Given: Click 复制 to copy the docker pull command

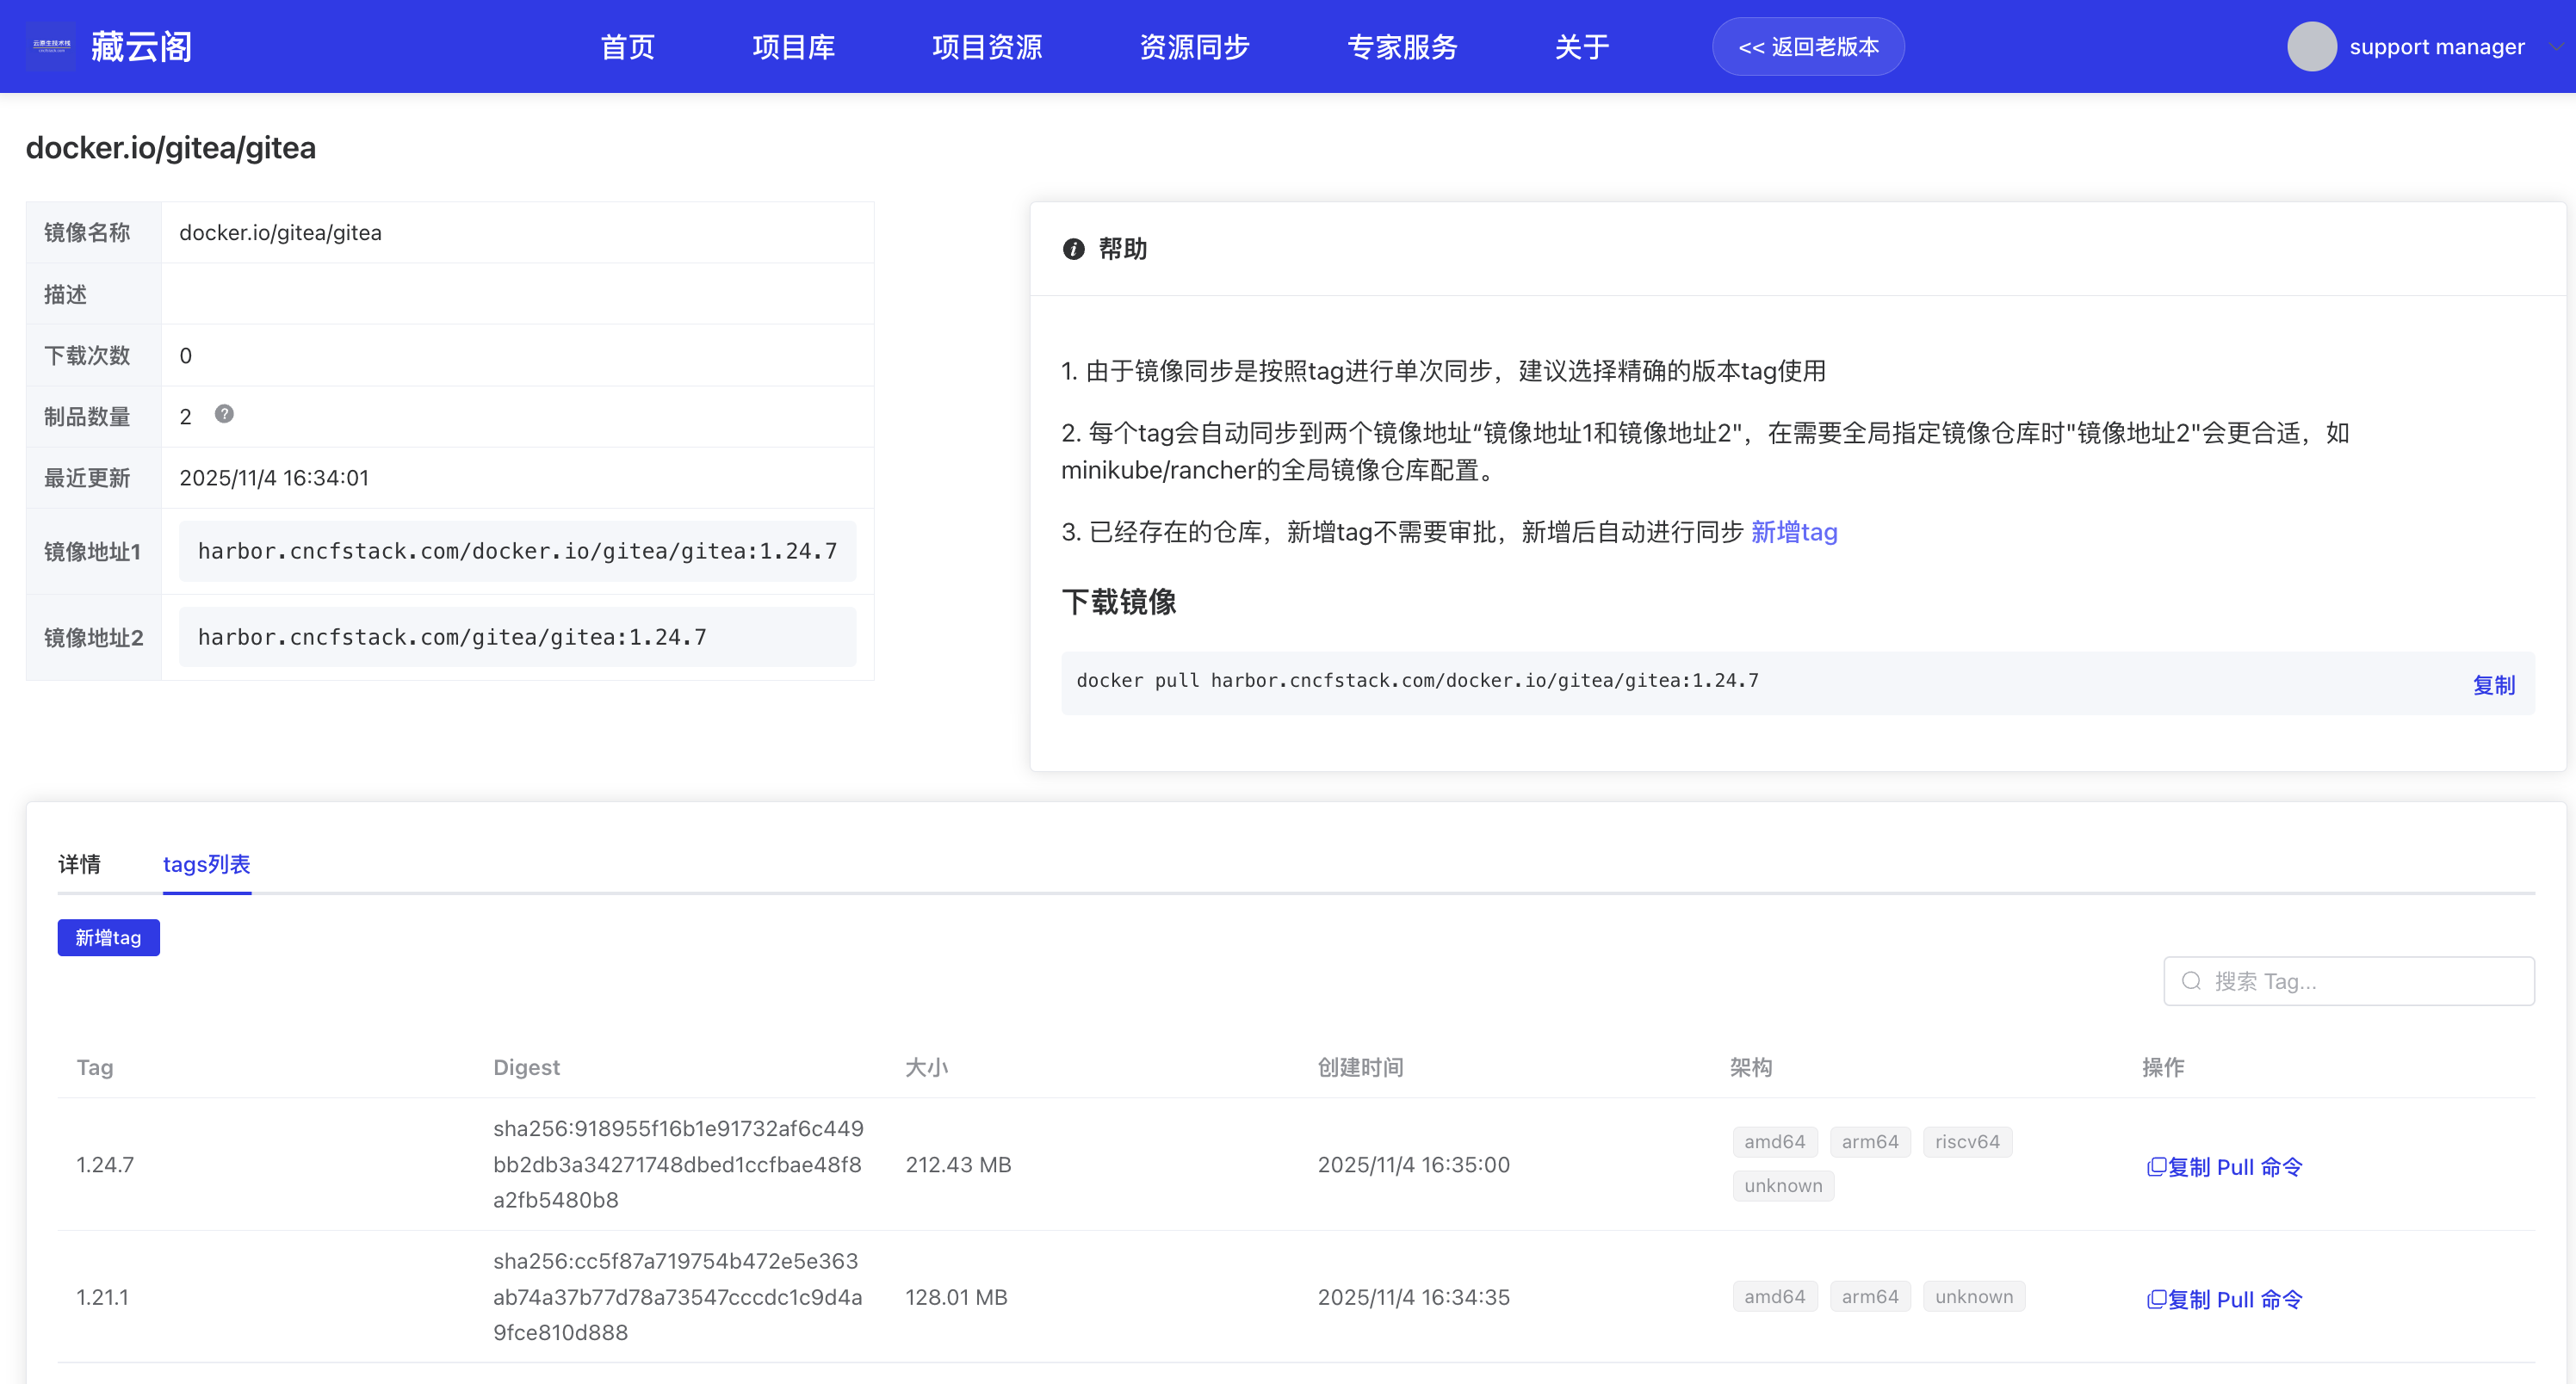Looking at the screenshot, I should [2493, 685].
